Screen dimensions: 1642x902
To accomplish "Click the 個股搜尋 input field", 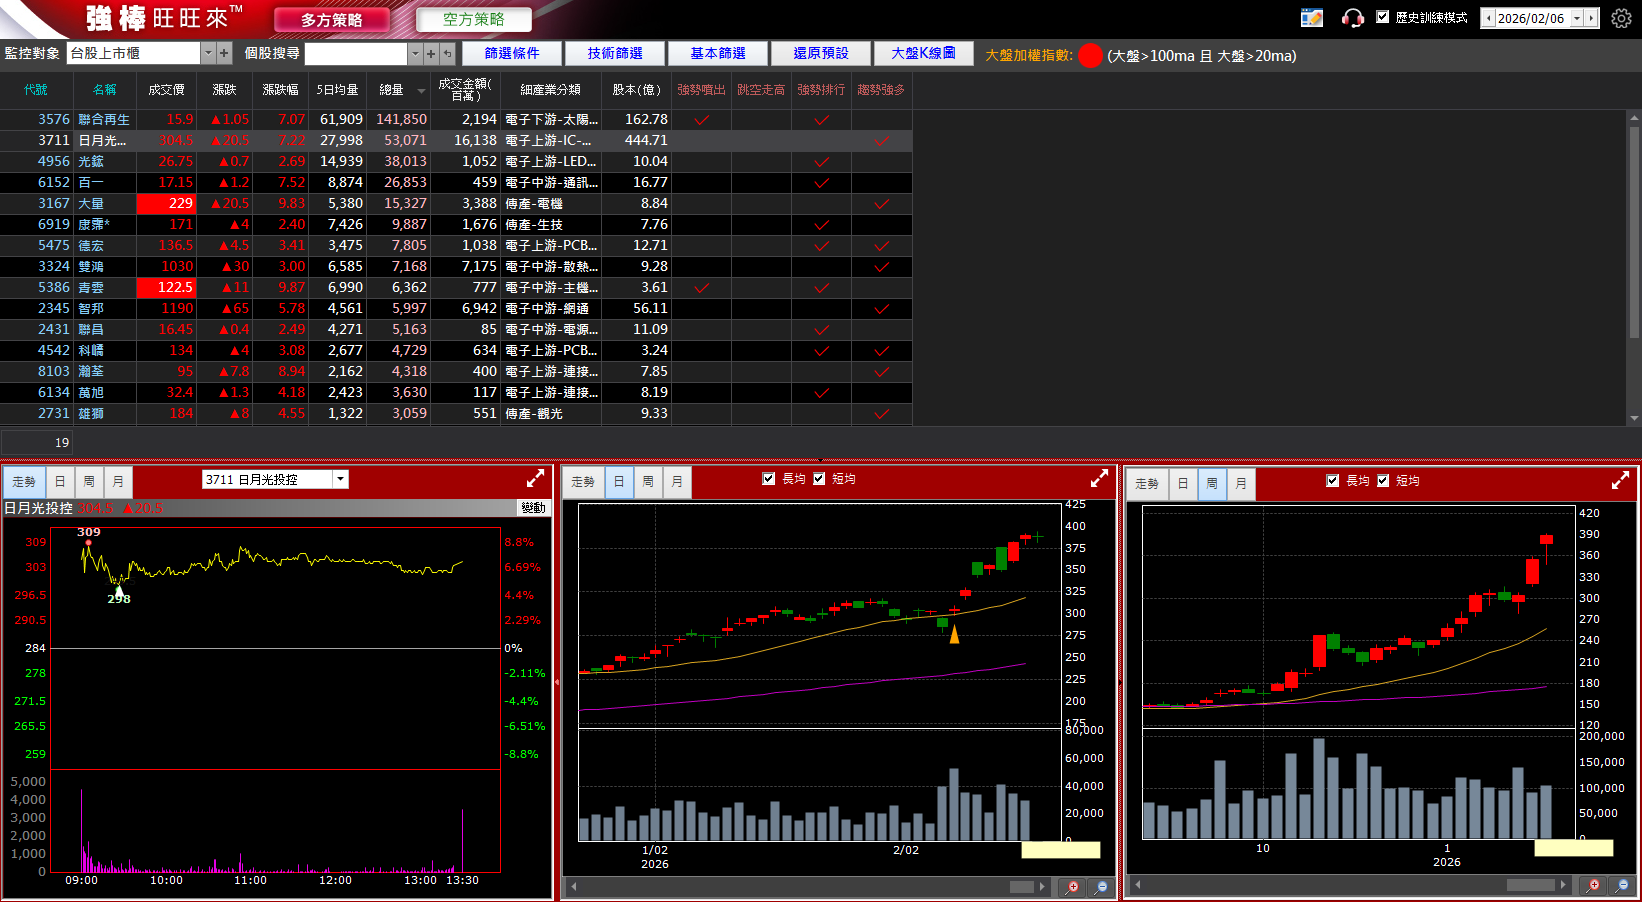I will pyautogui.click(x=356, y=53).
